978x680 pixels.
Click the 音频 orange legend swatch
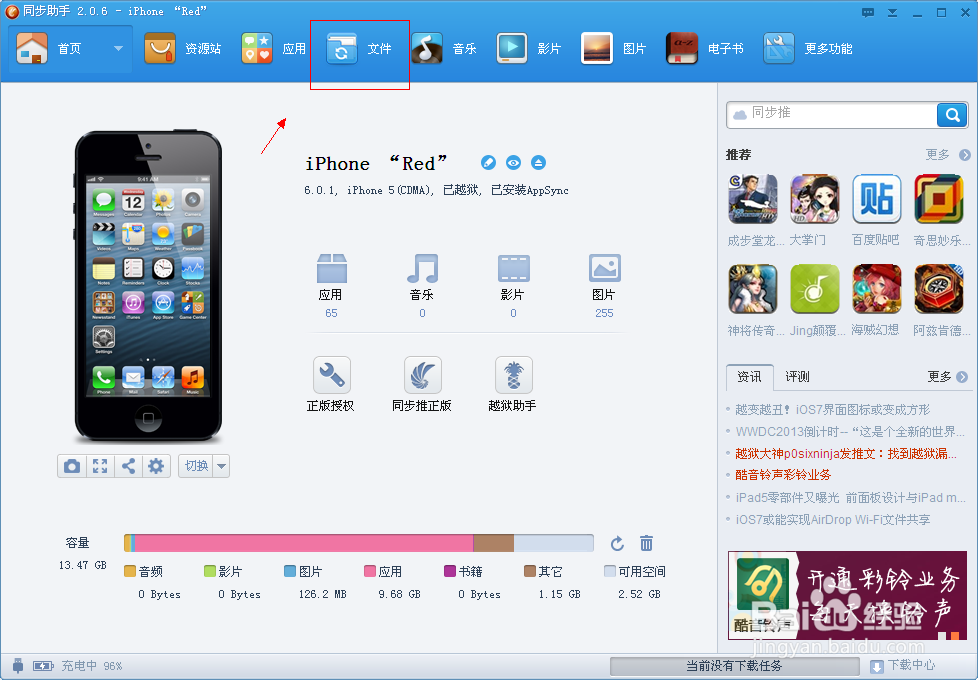pyautogui.click(x=130, y=571)
